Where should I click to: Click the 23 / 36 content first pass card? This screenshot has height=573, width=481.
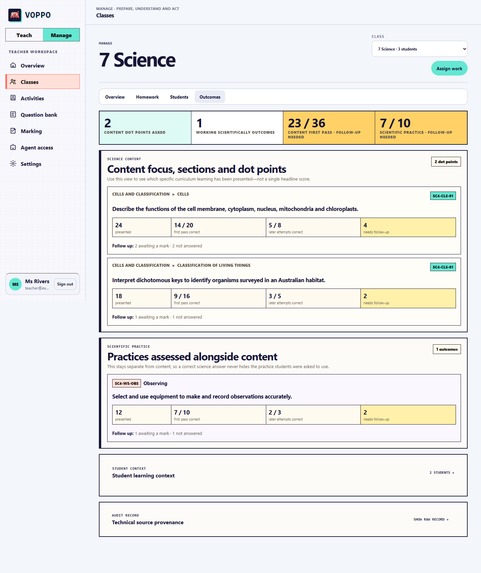click(329, 128)
